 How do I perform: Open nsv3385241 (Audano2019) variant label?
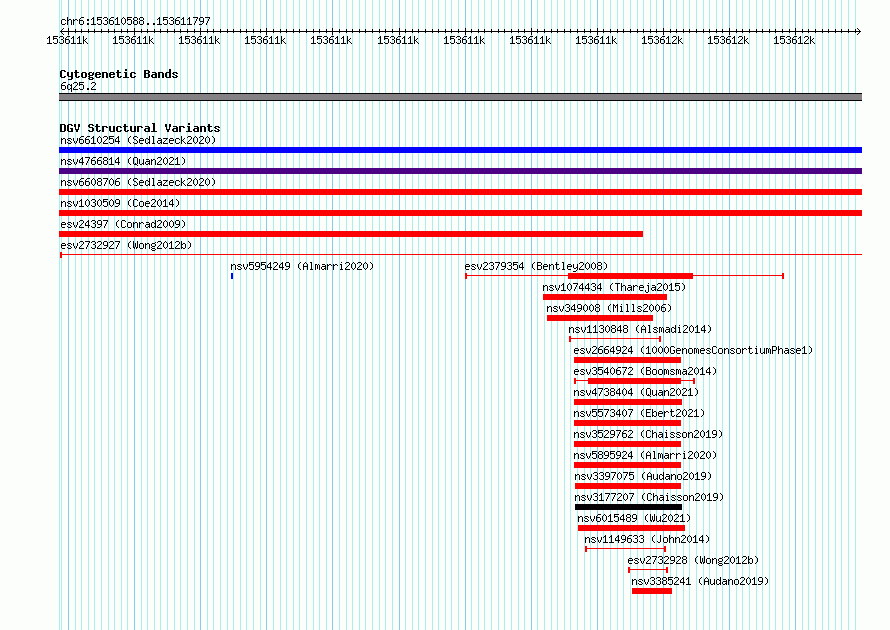[700, 581]
